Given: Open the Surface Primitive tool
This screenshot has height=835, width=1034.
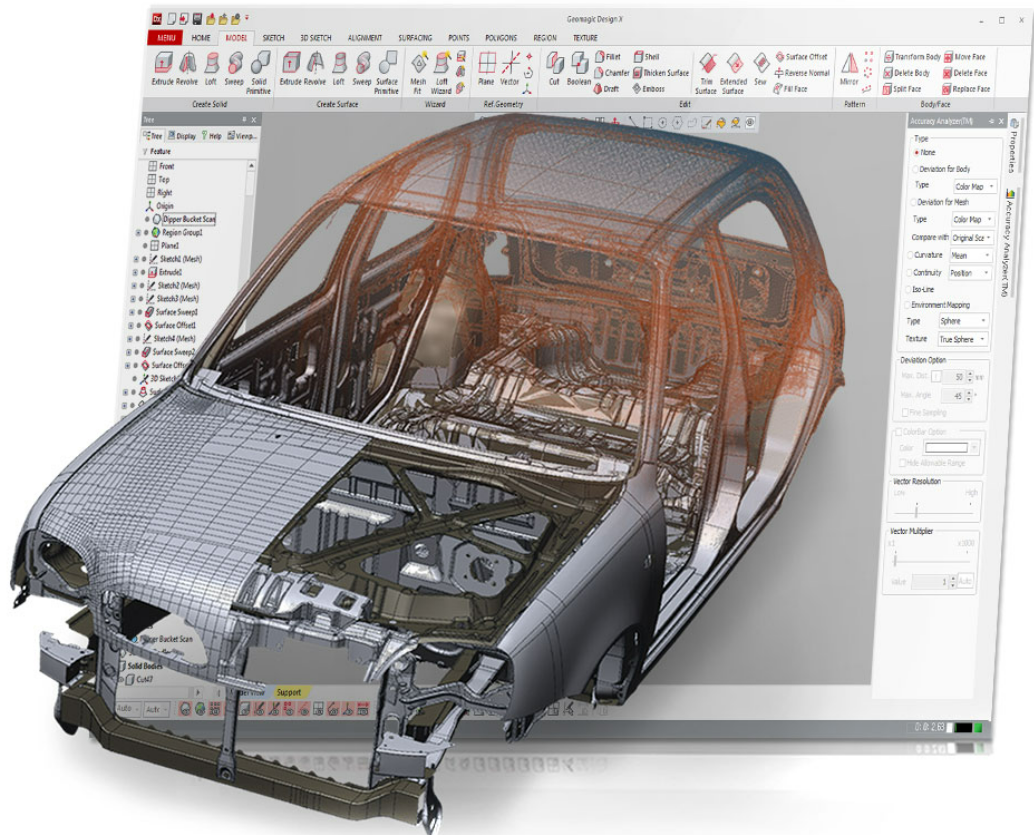Looking at the screenshot, I should click(386, 73).
